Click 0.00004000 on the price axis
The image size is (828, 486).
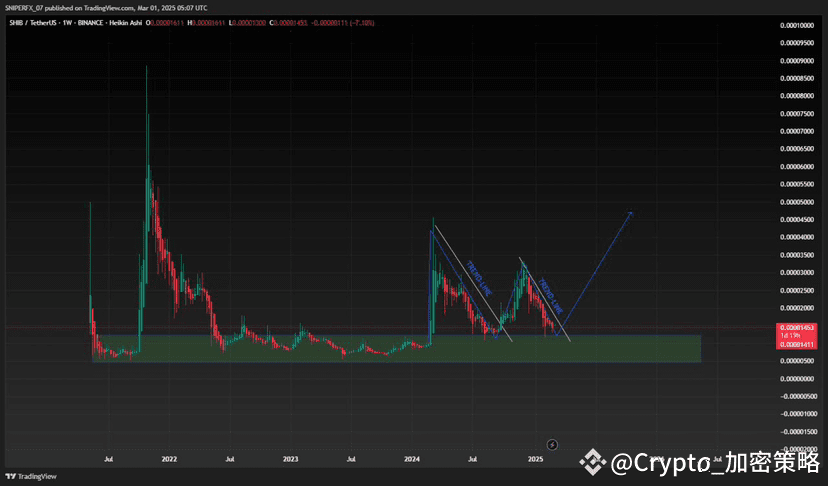[x=797, y=237]
